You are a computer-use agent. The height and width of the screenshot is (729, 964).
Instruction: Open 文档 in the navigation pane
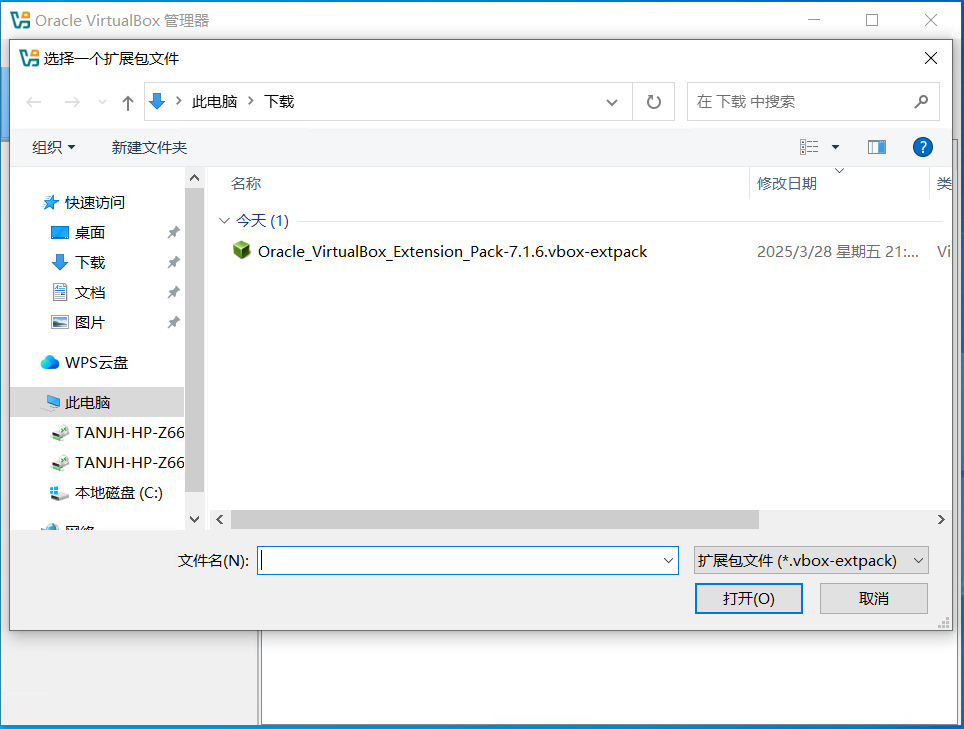point(77,293)
